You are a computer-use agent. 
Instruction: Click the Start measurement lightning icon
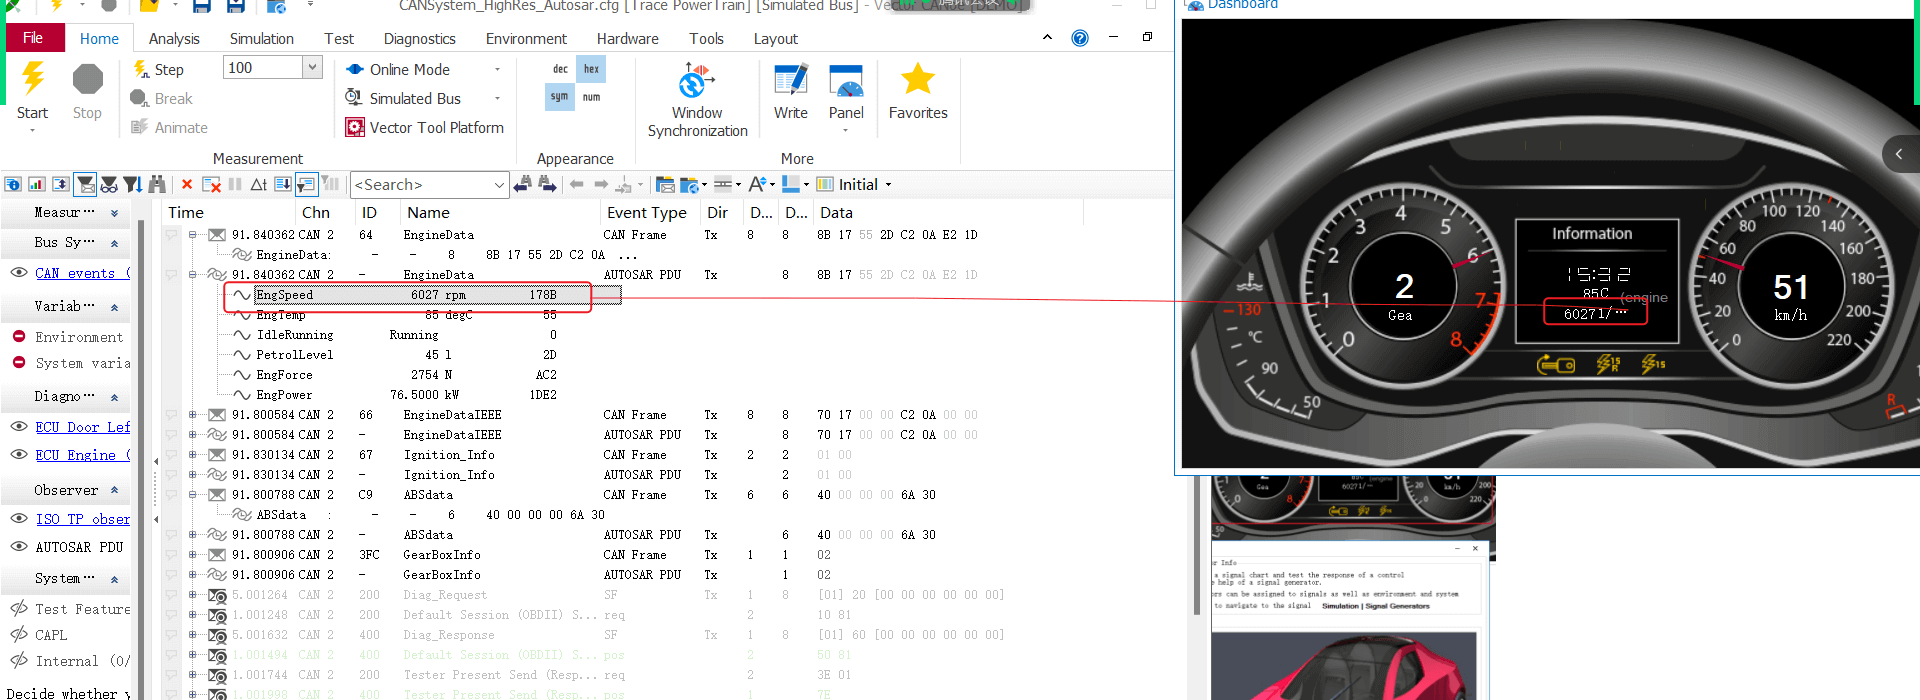point(33,78)
